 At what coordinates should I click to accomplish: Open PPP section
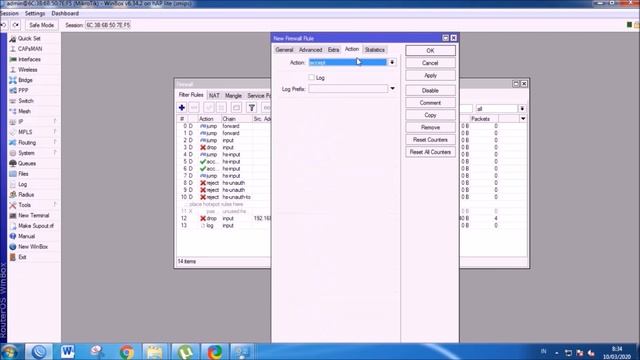(23, 90)
